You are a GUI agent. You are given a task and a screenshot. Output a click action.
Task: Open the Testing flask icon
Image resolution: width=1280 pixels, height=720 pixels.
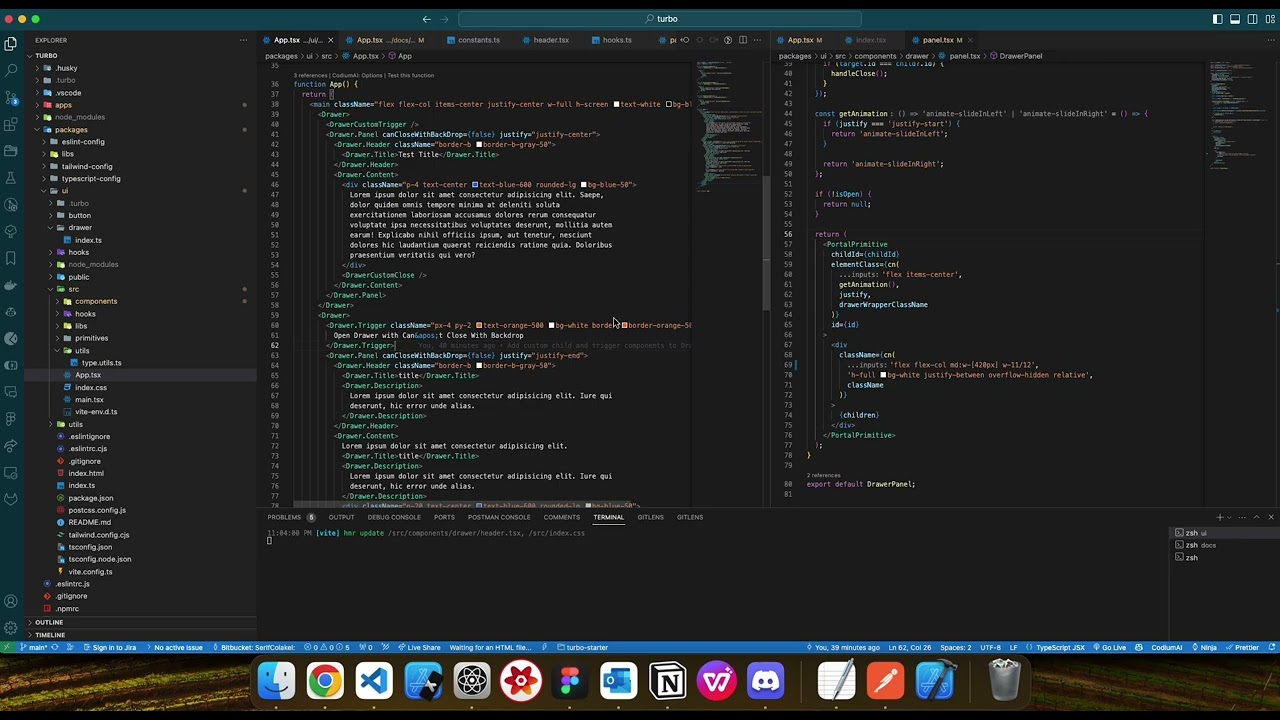[x=11, y=178]
